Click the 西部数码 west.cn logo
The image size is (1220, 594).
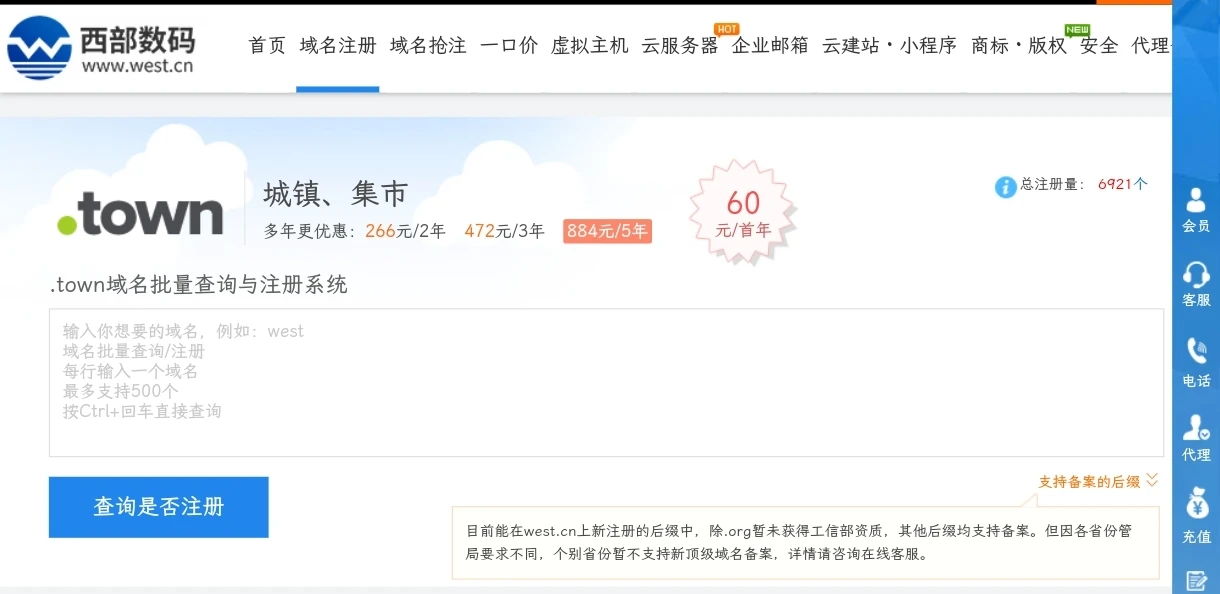[101, 47]
